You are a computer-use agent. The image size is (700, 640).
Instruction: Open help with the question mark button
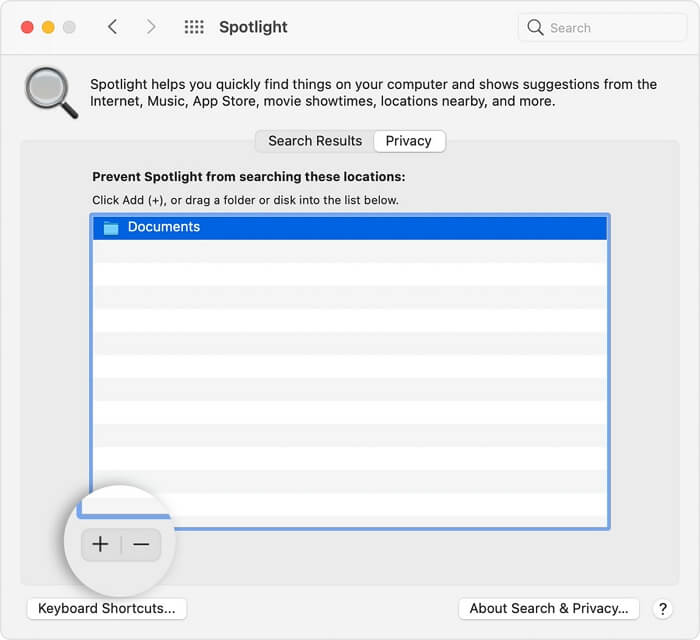(662, 608)
